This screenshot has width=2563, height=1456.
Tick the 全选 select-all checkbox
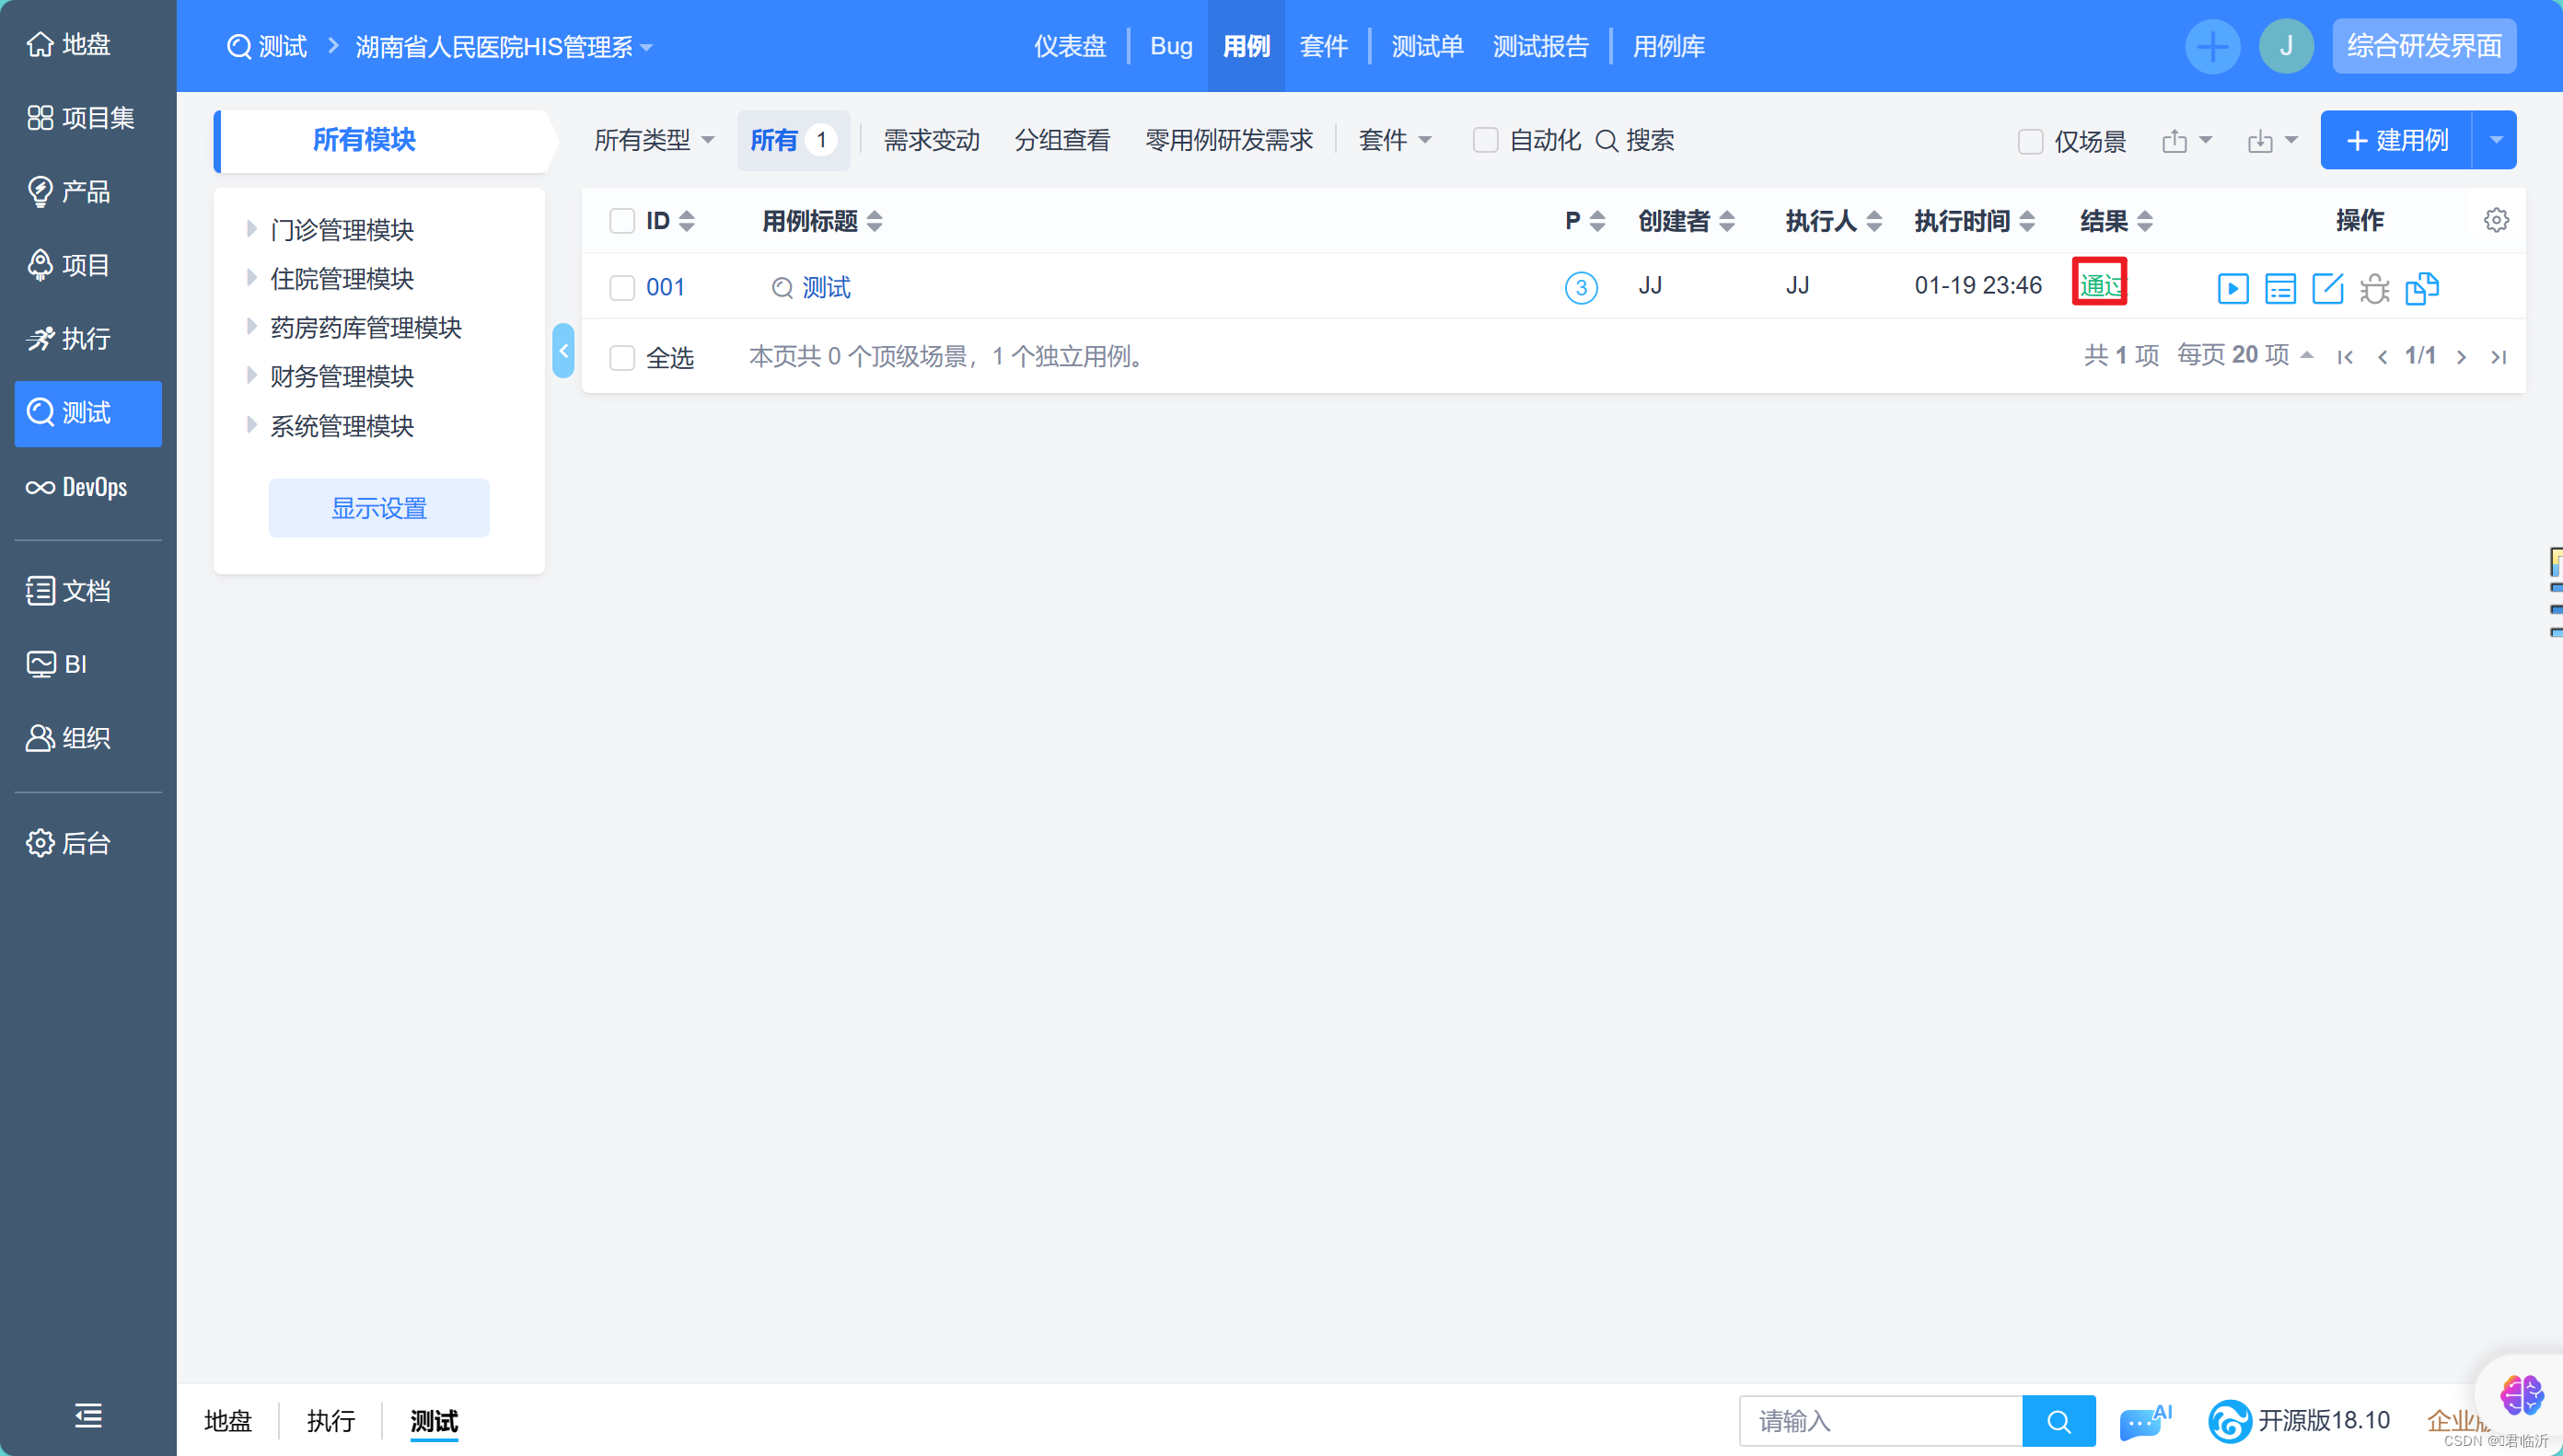click(x=622, y=357)
